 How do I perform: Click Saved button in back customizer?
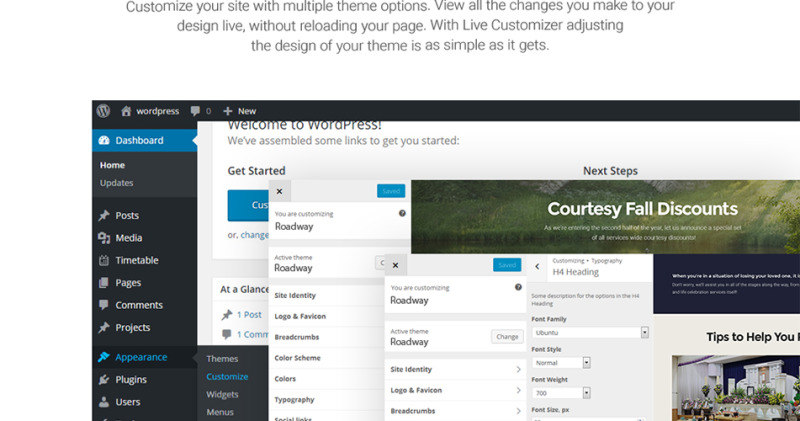(x=391, y=191)
